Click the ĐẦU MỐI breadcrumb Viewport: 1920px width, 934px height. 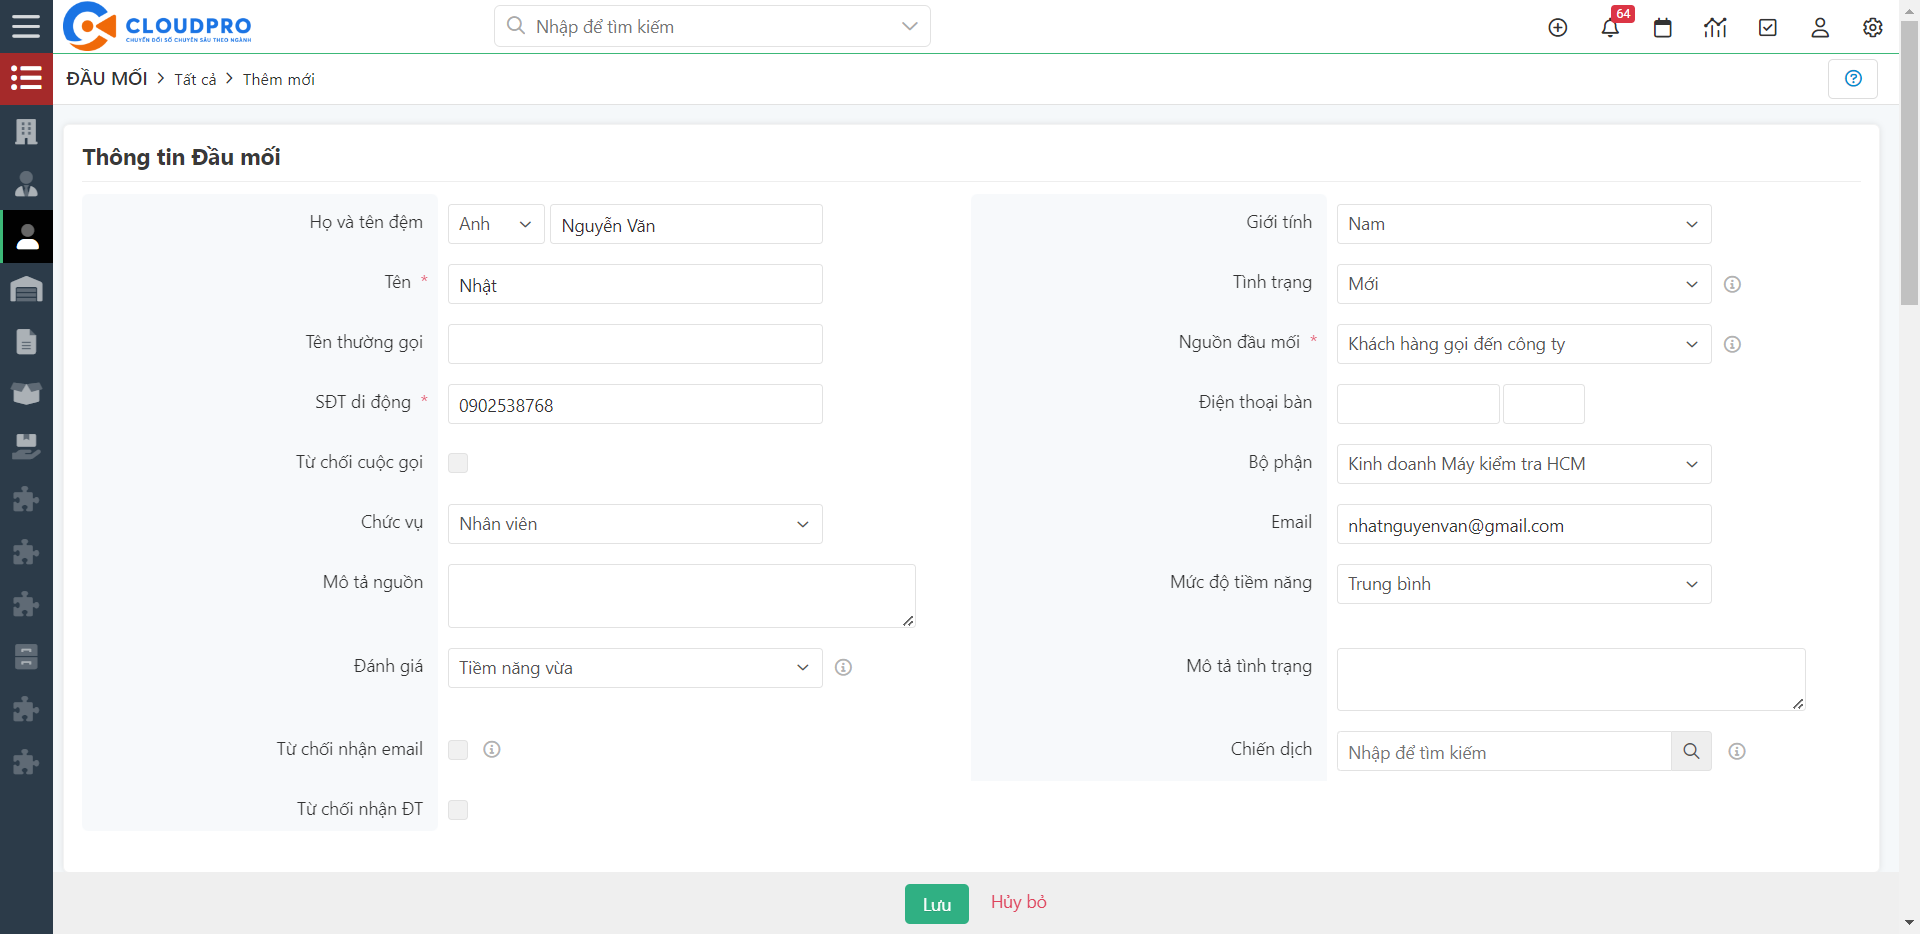click(x=107, y=78)
